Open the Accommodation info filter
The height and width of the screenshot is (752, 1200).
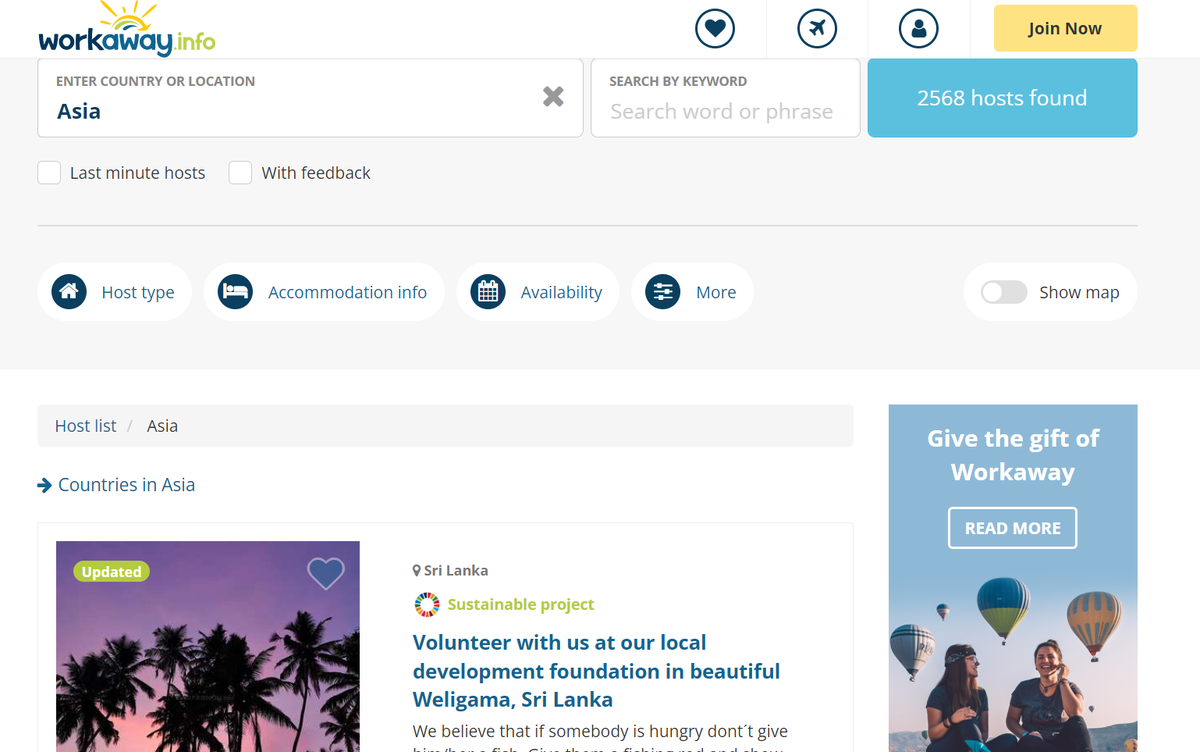click(x=324, y=292)
